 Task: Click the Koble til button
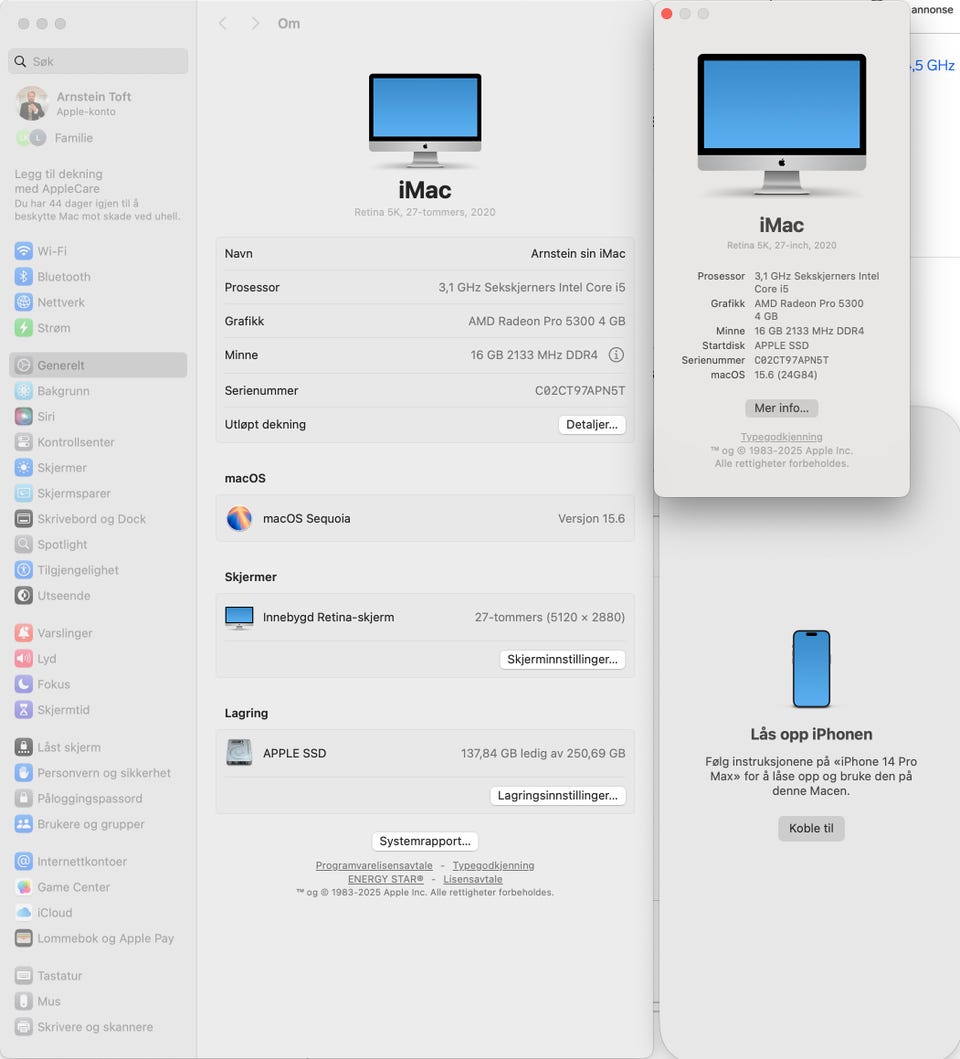click(x=811, y=829)
